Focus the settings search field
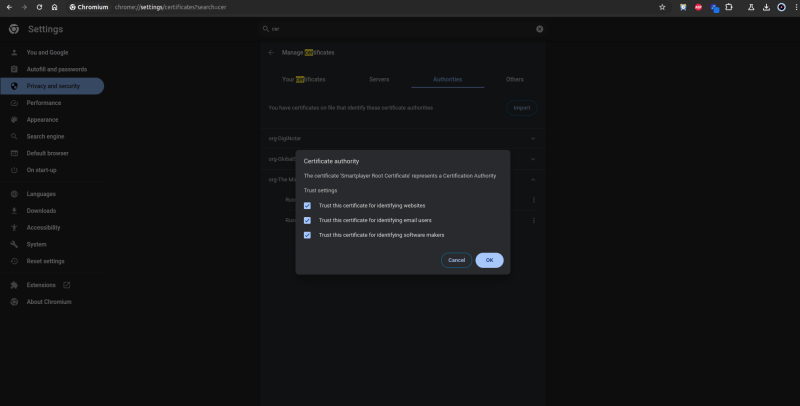This screenshot has width=800, height=406. pyautogui.click(x=403, y=29)
